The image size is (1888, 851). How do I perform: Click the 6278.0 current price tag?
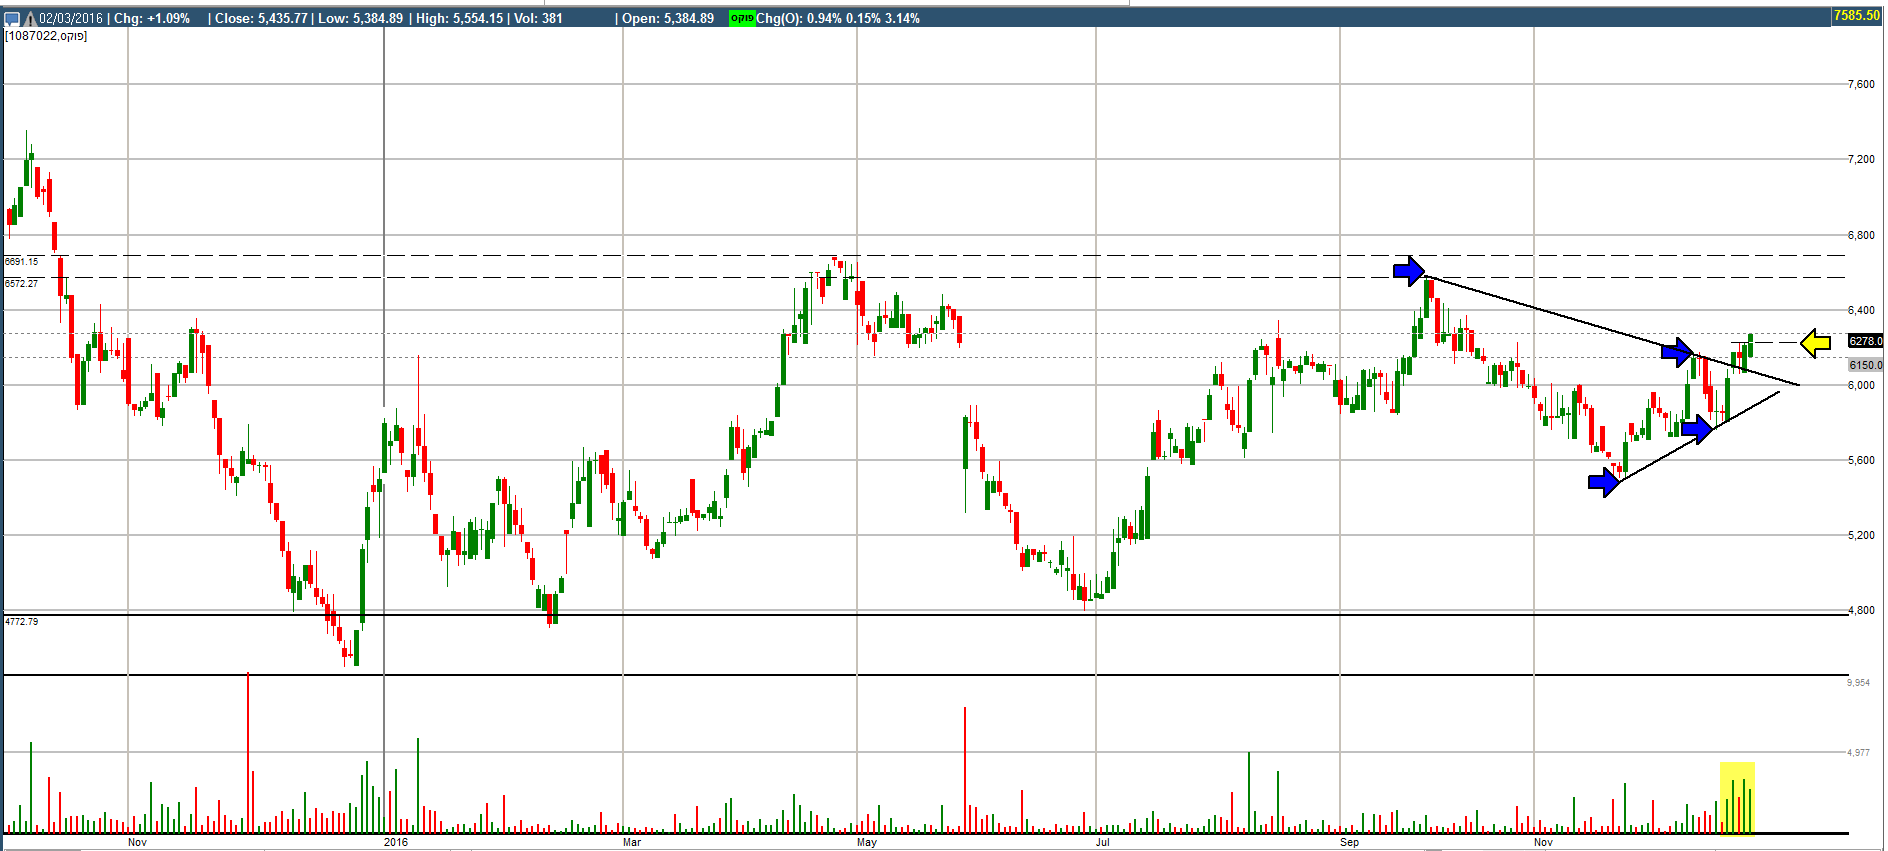pos(1865,341)
